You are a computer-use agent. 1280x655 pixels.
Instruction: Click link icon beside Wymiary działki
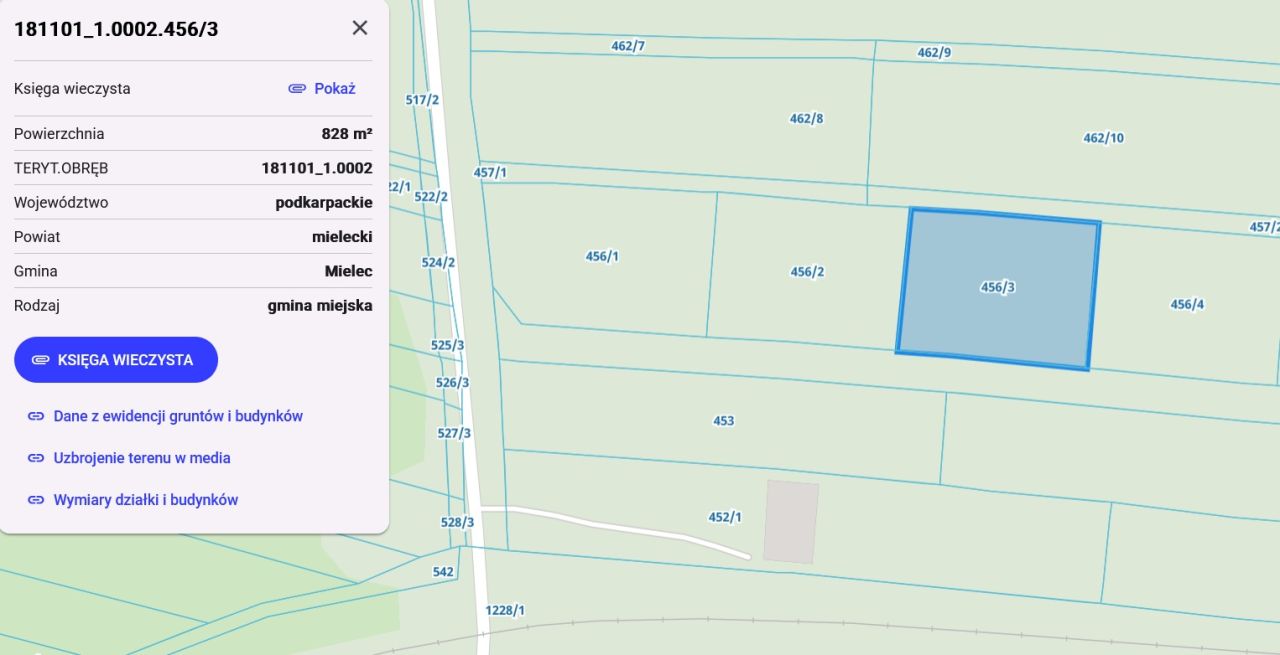36,500
